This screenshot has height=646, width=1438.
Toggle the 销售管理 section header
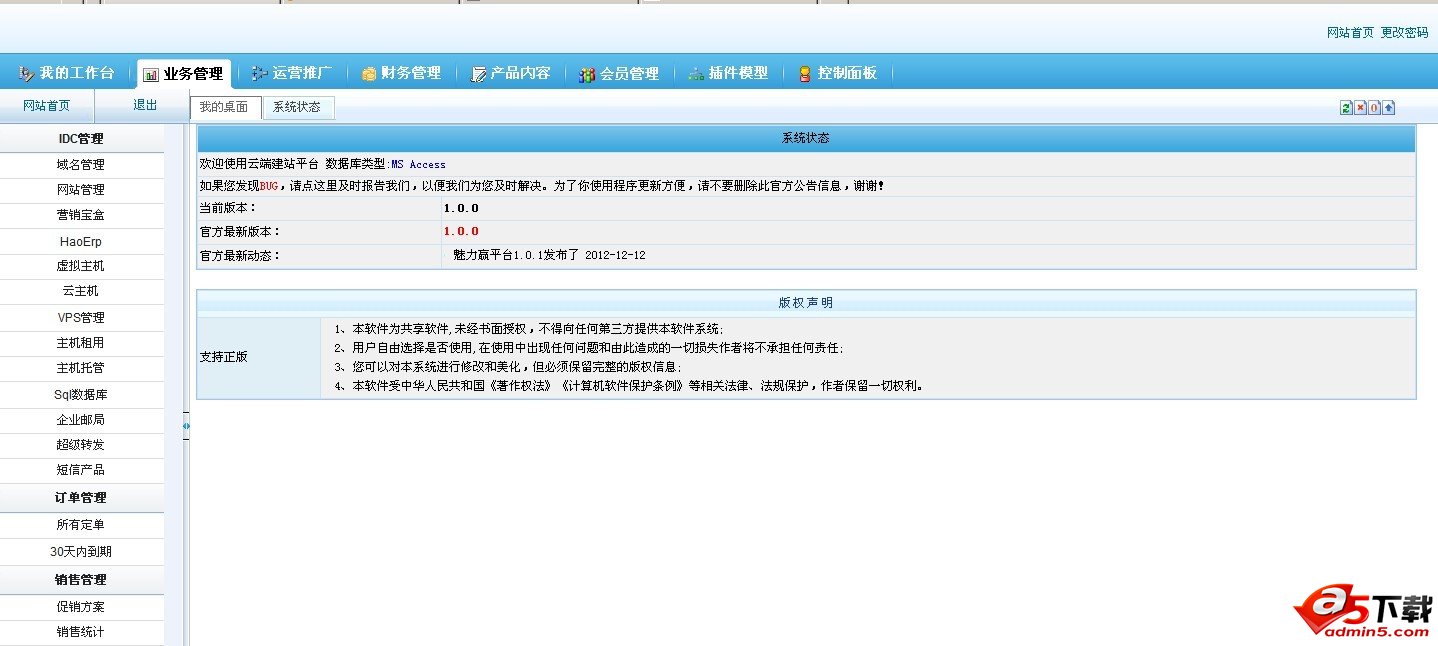pos(81,580)
